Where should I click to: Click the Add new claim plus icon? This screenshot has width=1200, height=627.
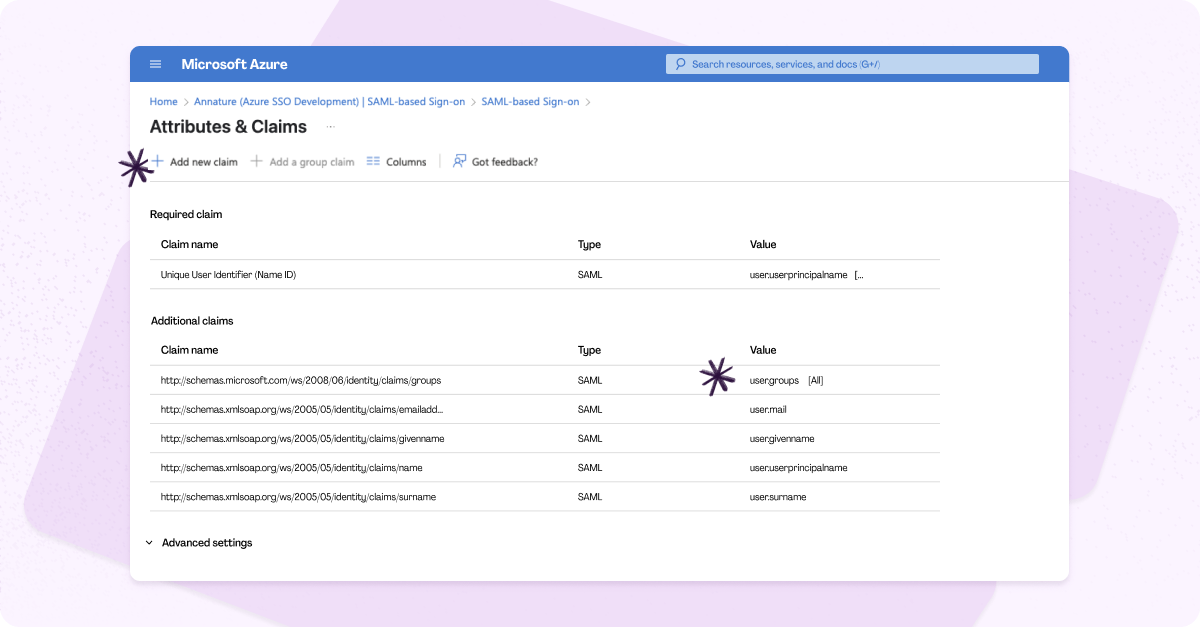[x=157, y=161]
